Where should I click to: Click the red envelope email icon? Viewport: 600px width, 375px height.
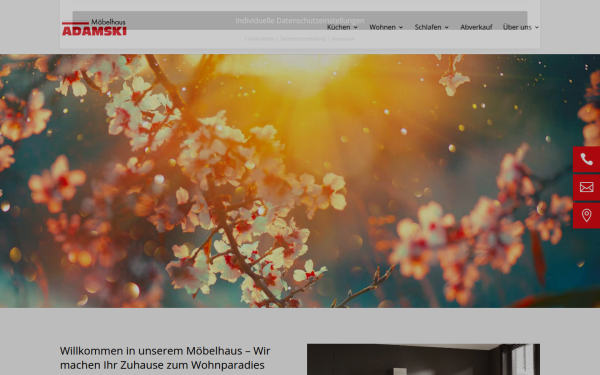click(586, 187)
